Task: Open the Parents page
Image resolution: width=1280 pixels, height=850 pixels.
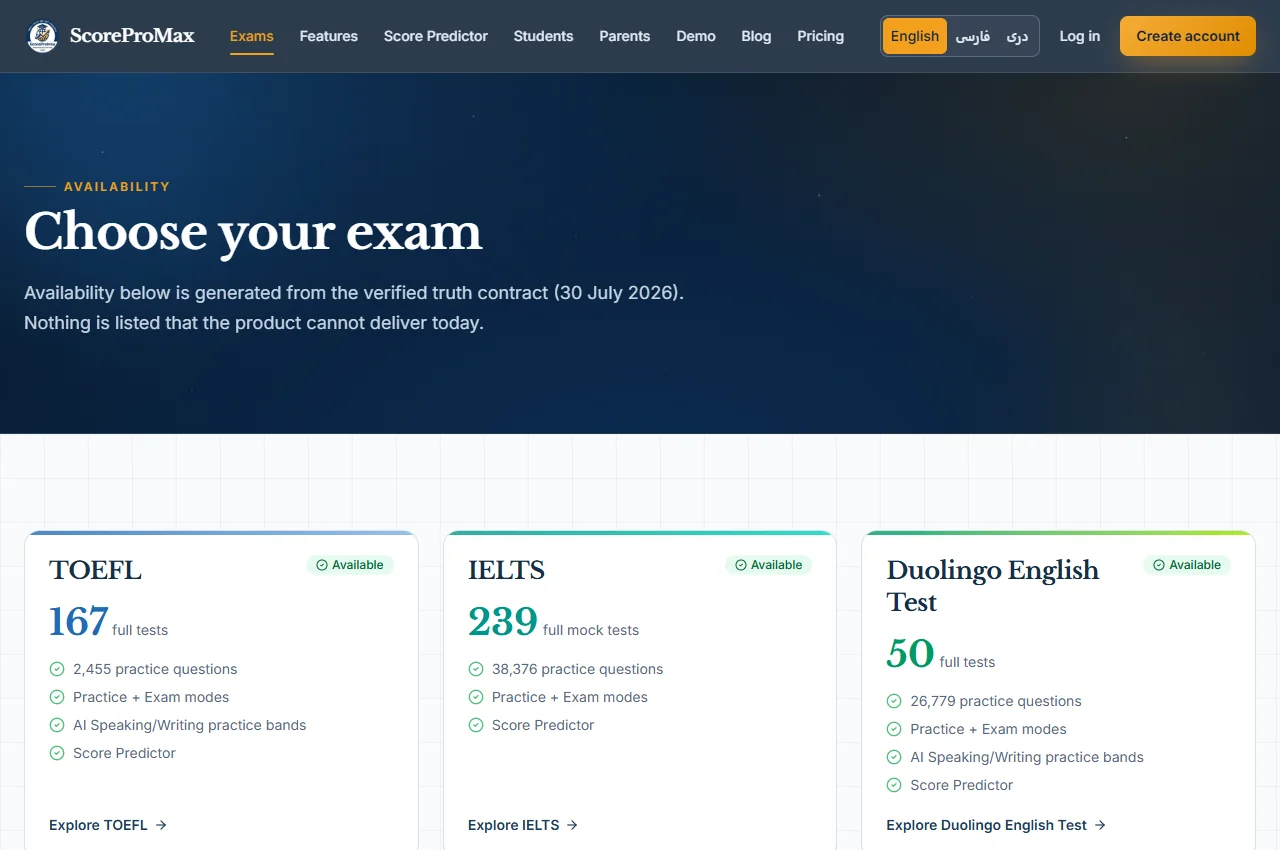Action: tap(625, 36)
